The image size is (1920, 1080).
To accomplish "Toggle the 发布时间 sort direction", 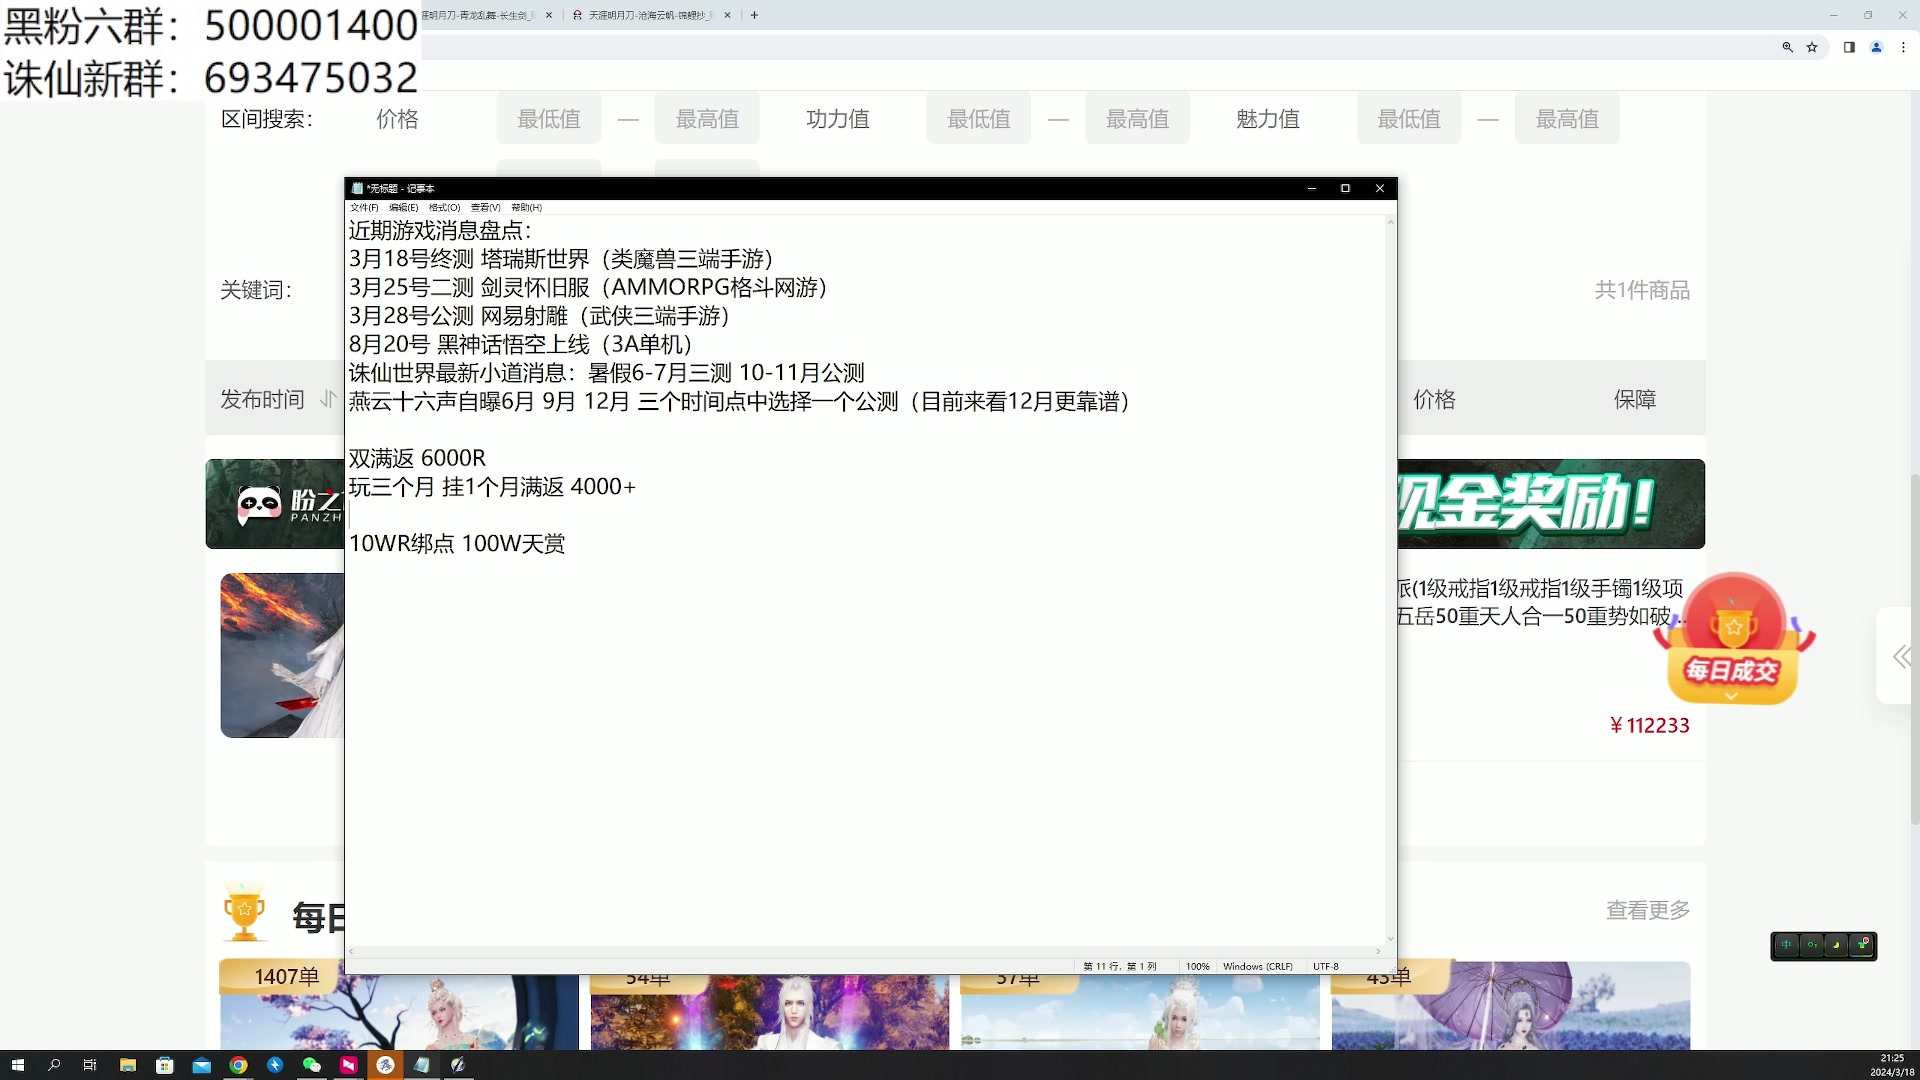I will click(x=327, y=399).
